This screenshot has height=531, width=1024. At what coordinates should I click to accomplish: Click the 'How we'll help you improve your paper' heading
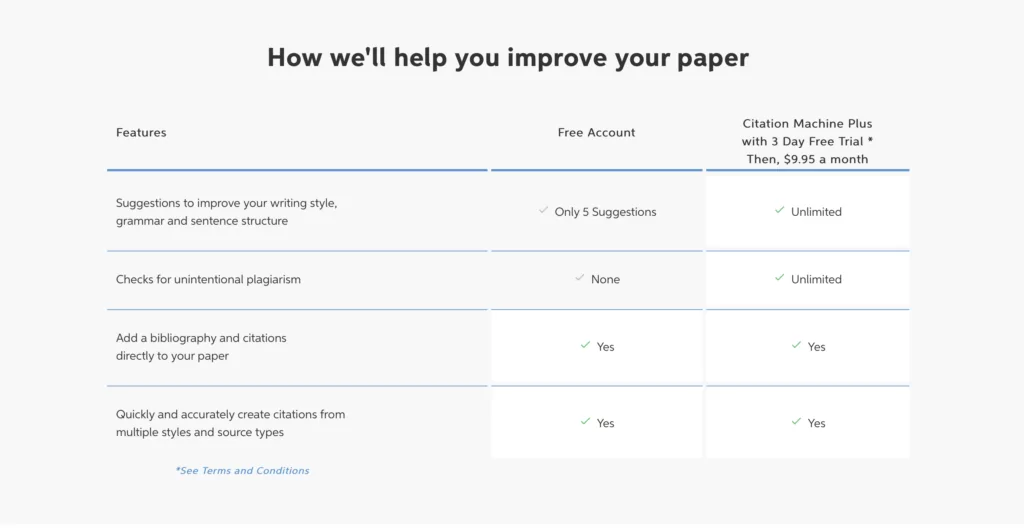pos(508,57)
